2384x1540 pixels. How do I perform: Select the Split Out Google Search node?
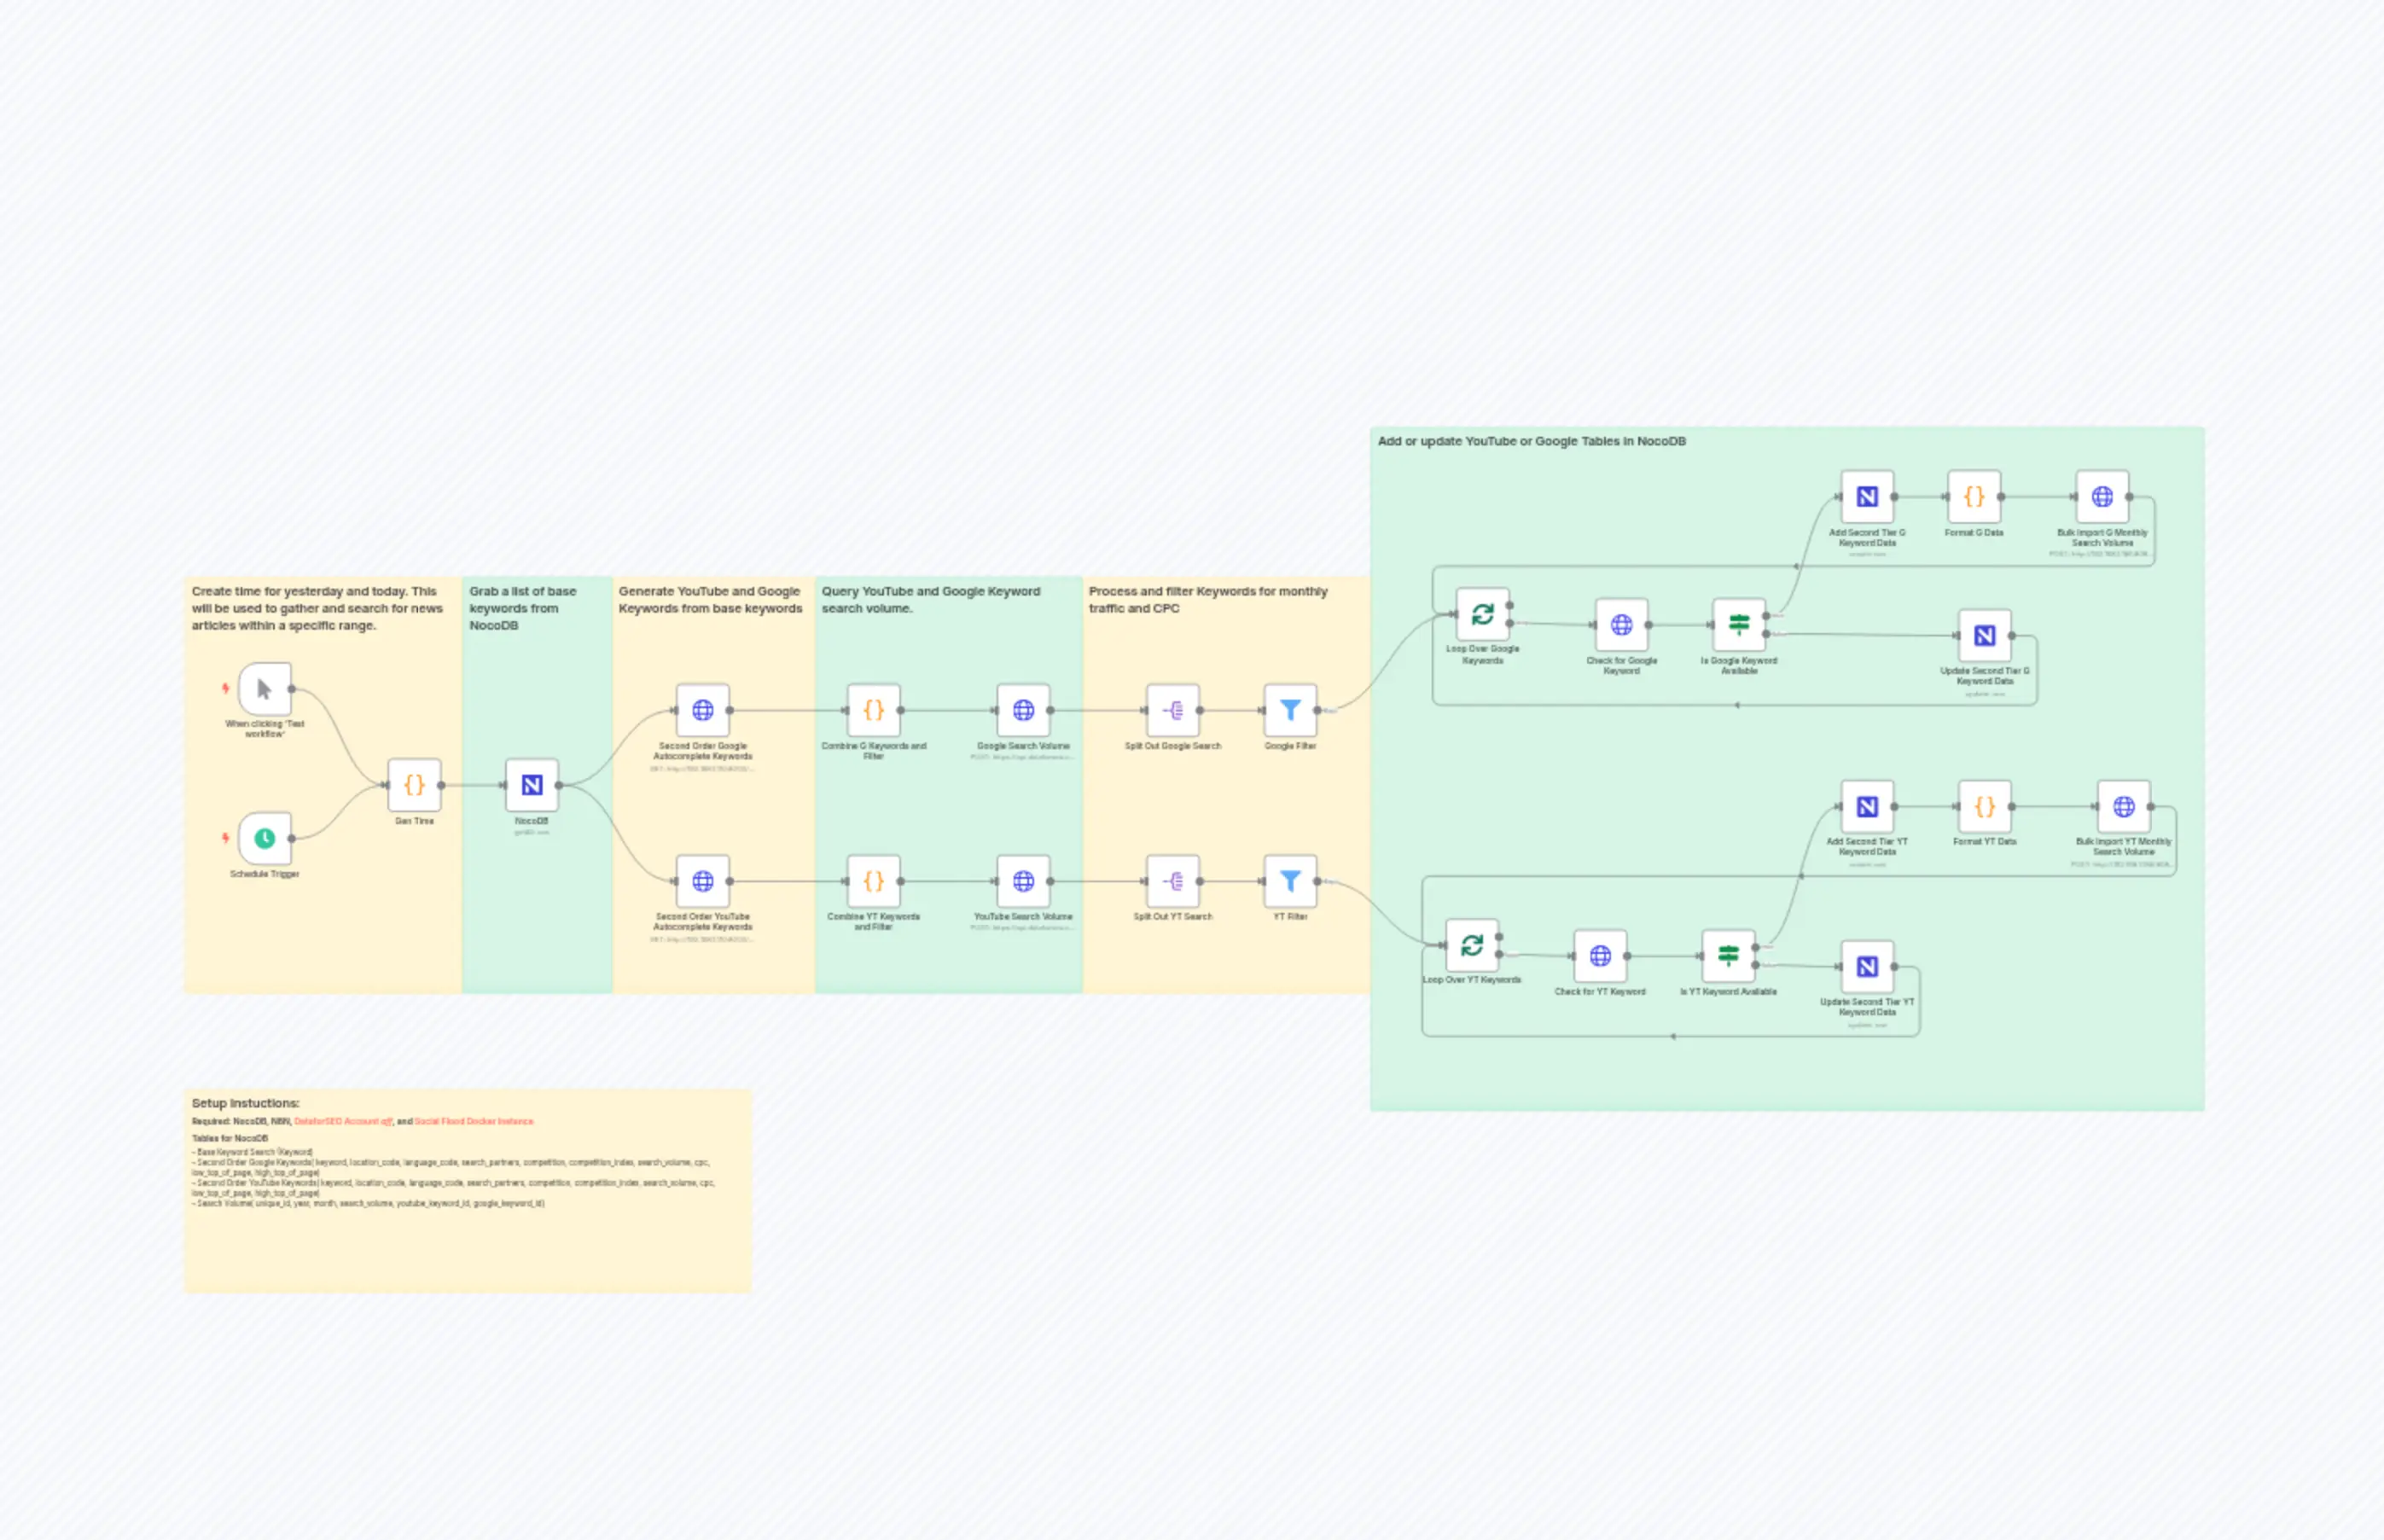coord(1173,710)
